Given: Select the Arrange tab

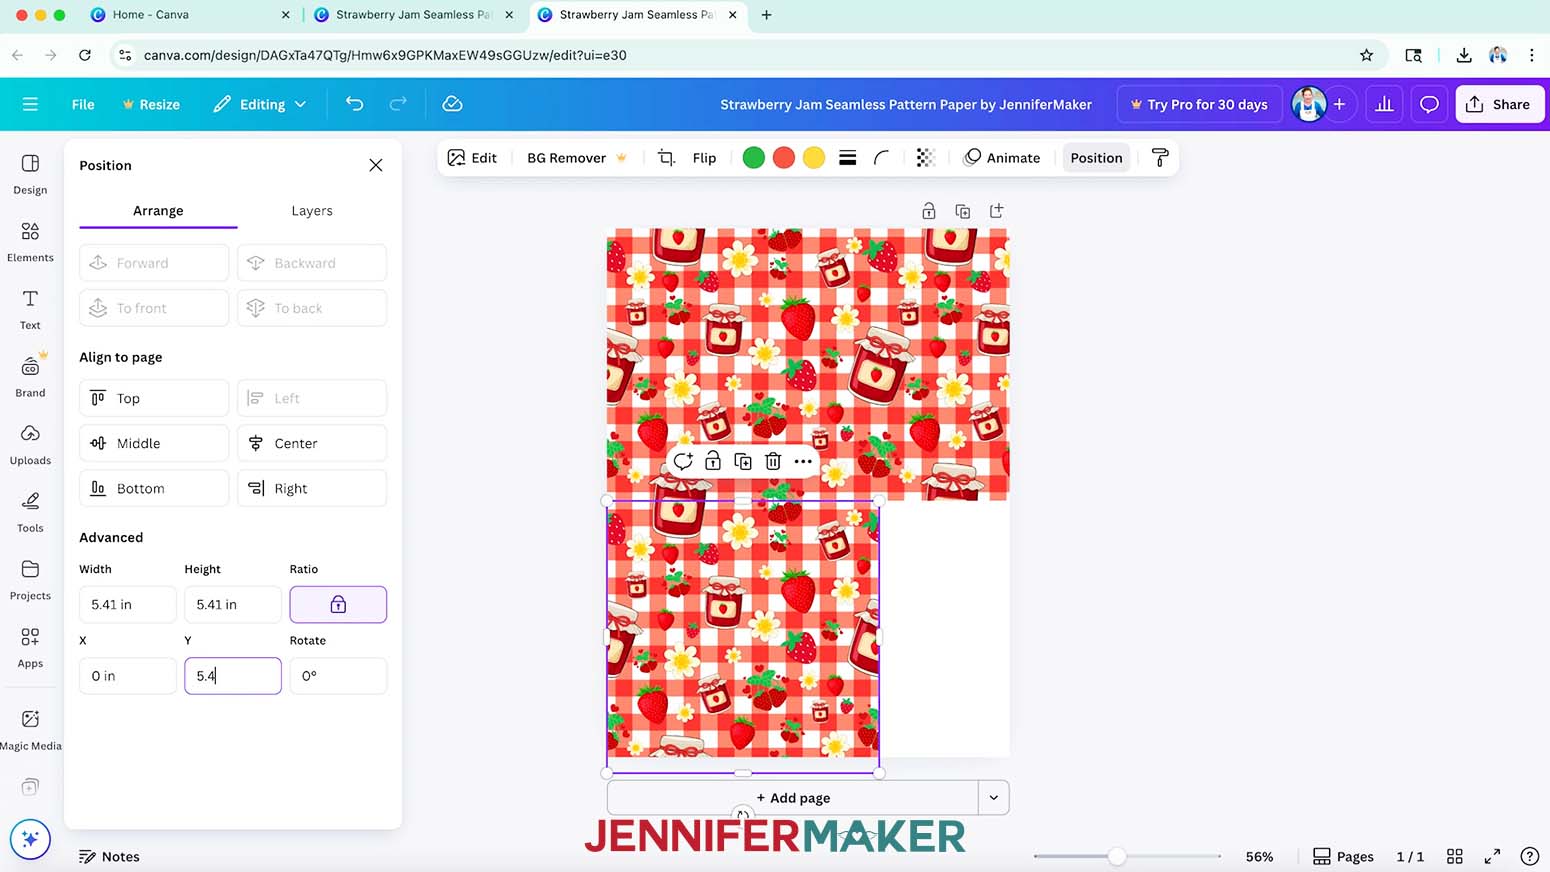Looking at the screenshot, I should [158, 211].
